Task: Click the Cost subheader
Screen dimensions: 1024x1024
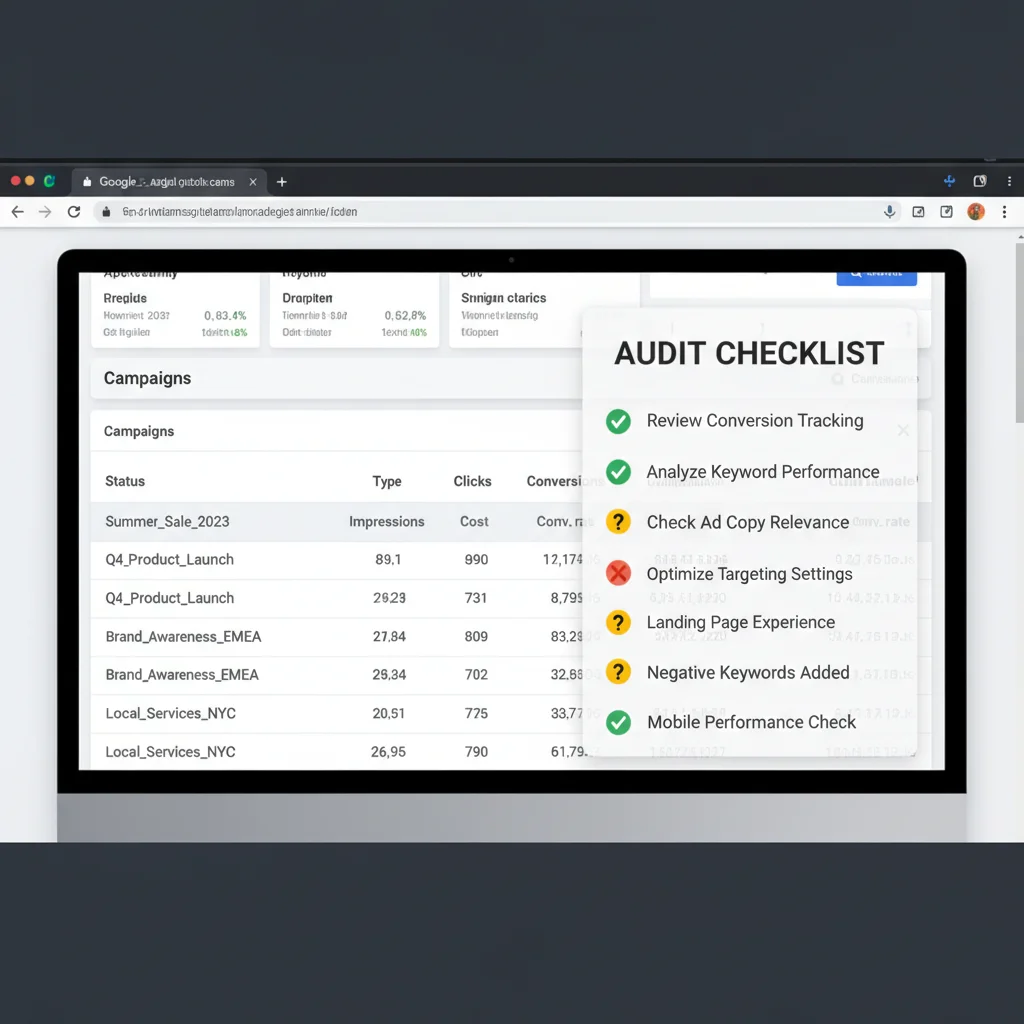Action: click(x=474, y=522)
